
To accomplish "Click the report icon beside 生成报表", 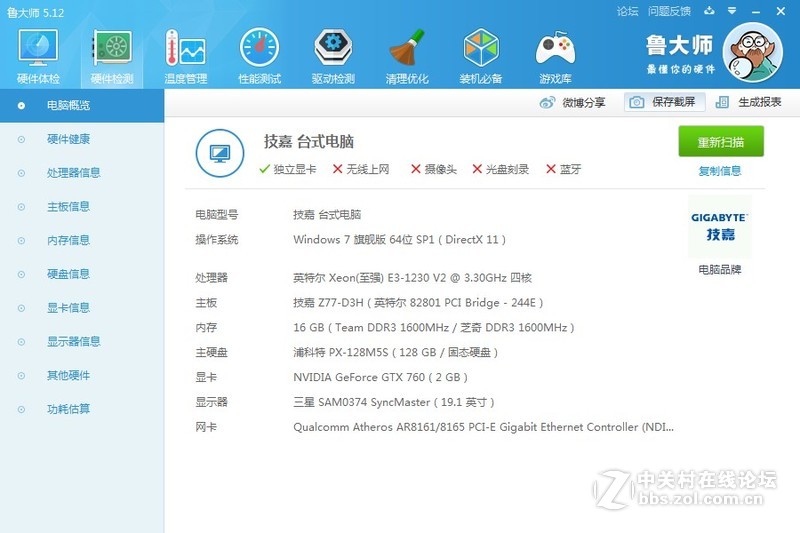I will click(722, 103).
